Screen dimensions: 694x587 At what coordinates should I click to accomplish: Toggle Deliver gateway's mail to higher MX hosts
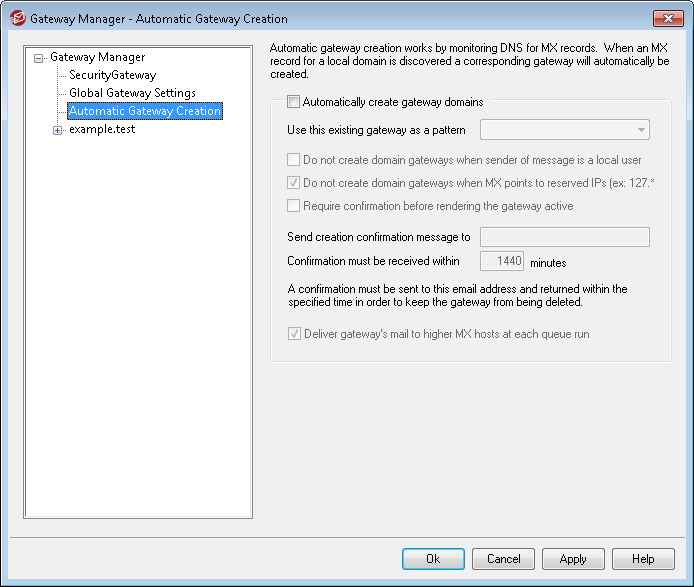tap(293, 334)
